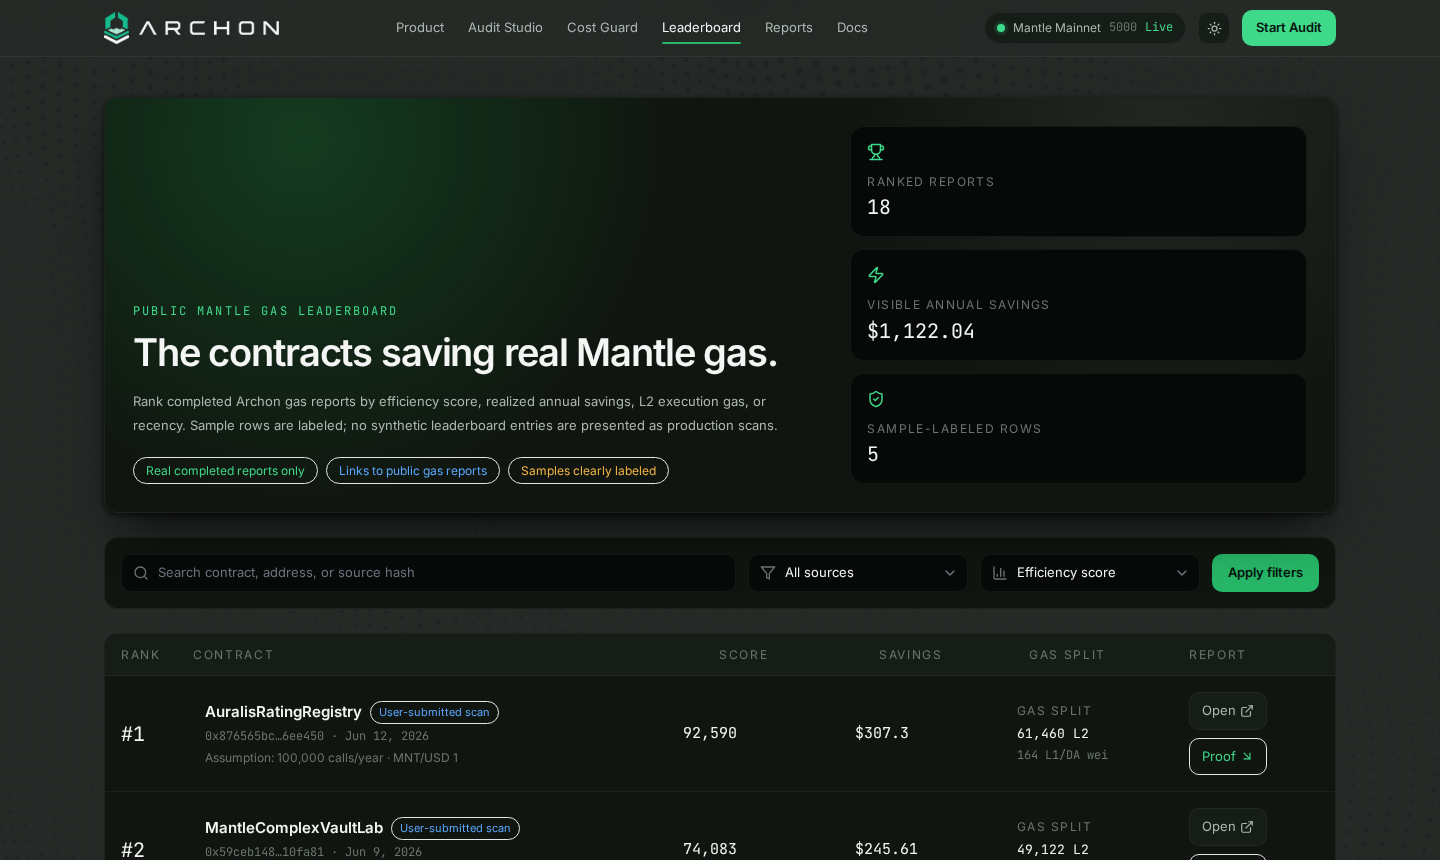Click the shield check icon in Sample-Labeled Rows card

876,399
